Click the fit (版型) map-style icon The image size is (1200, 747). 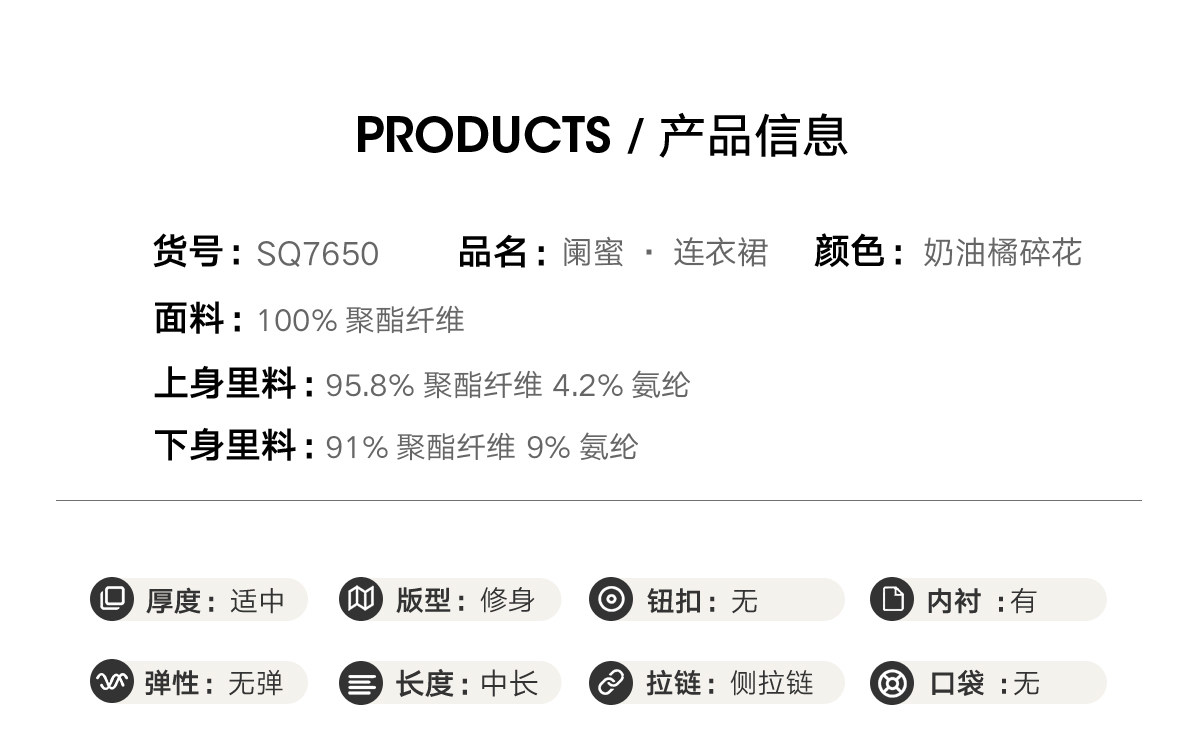[361, 600]
